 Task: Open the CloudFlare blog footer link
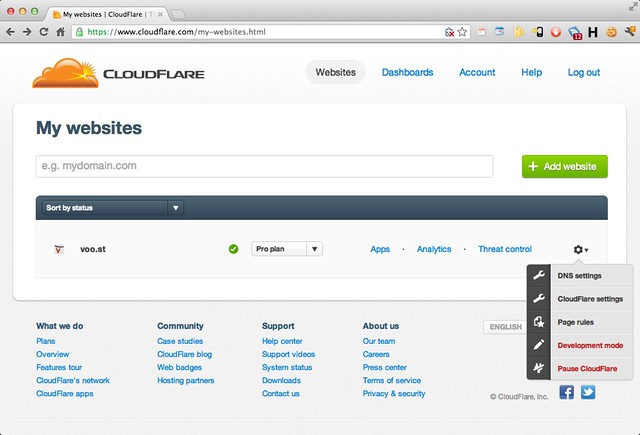coord(184,354)
